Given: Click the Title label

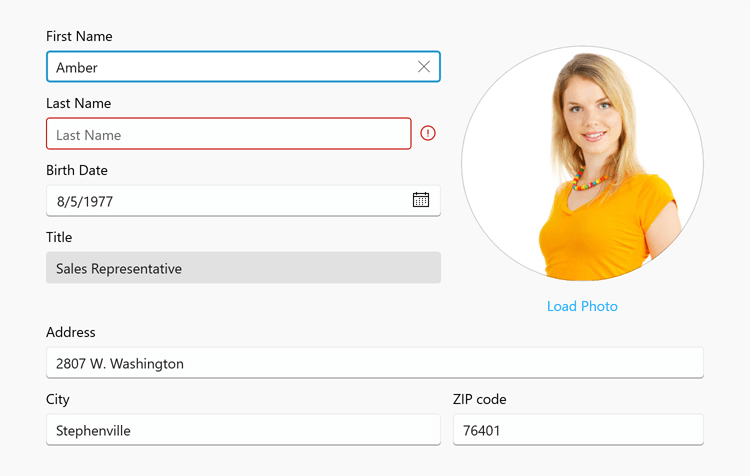Looking at the screenshot, I should [59, 237].
